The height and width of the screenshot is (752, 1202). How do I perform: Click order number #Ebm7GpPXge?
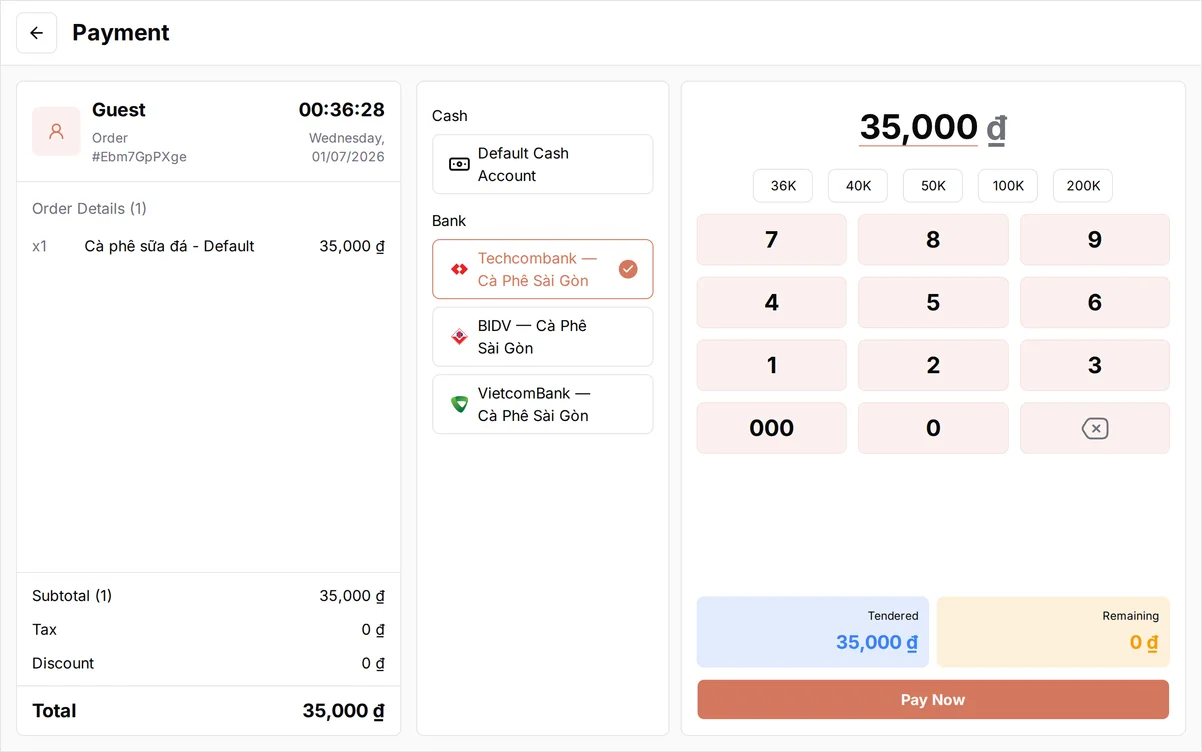coord(139,156)
